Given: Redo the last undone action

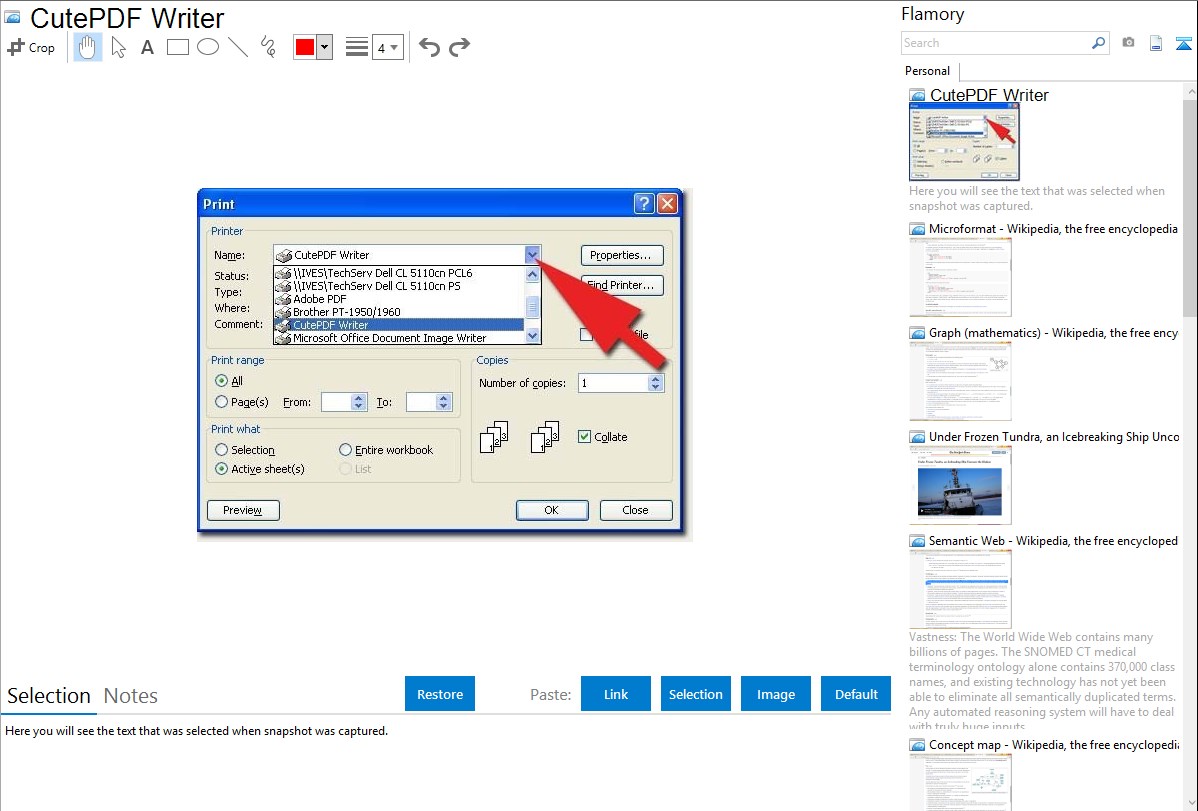Looking at the screenshot, I should point(459,47).
